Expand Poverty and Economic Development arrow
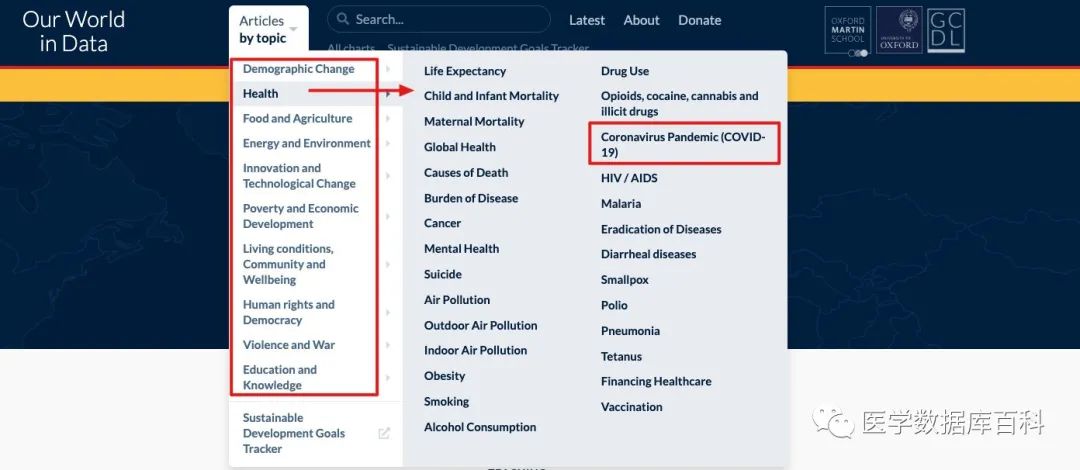The image size is (1080, 470). tap(388, 216)
